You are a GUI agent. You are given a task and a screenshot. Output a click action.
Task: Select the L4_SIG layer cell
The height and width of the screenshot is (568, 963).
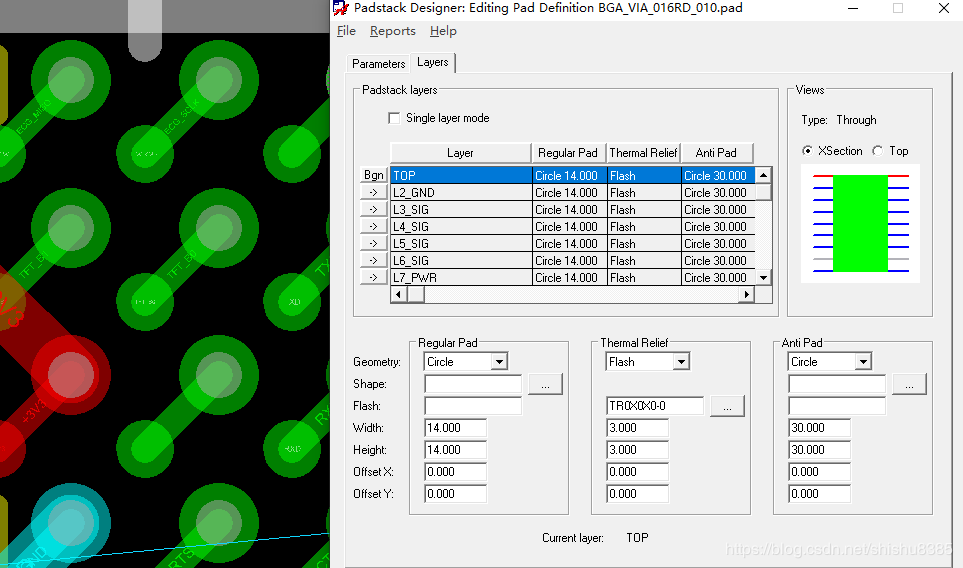tap(461, 227)
